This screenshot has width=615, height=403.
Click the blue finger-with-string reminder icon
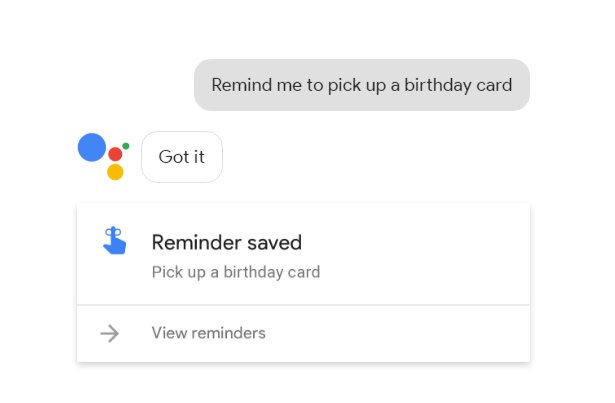[114, 241]
